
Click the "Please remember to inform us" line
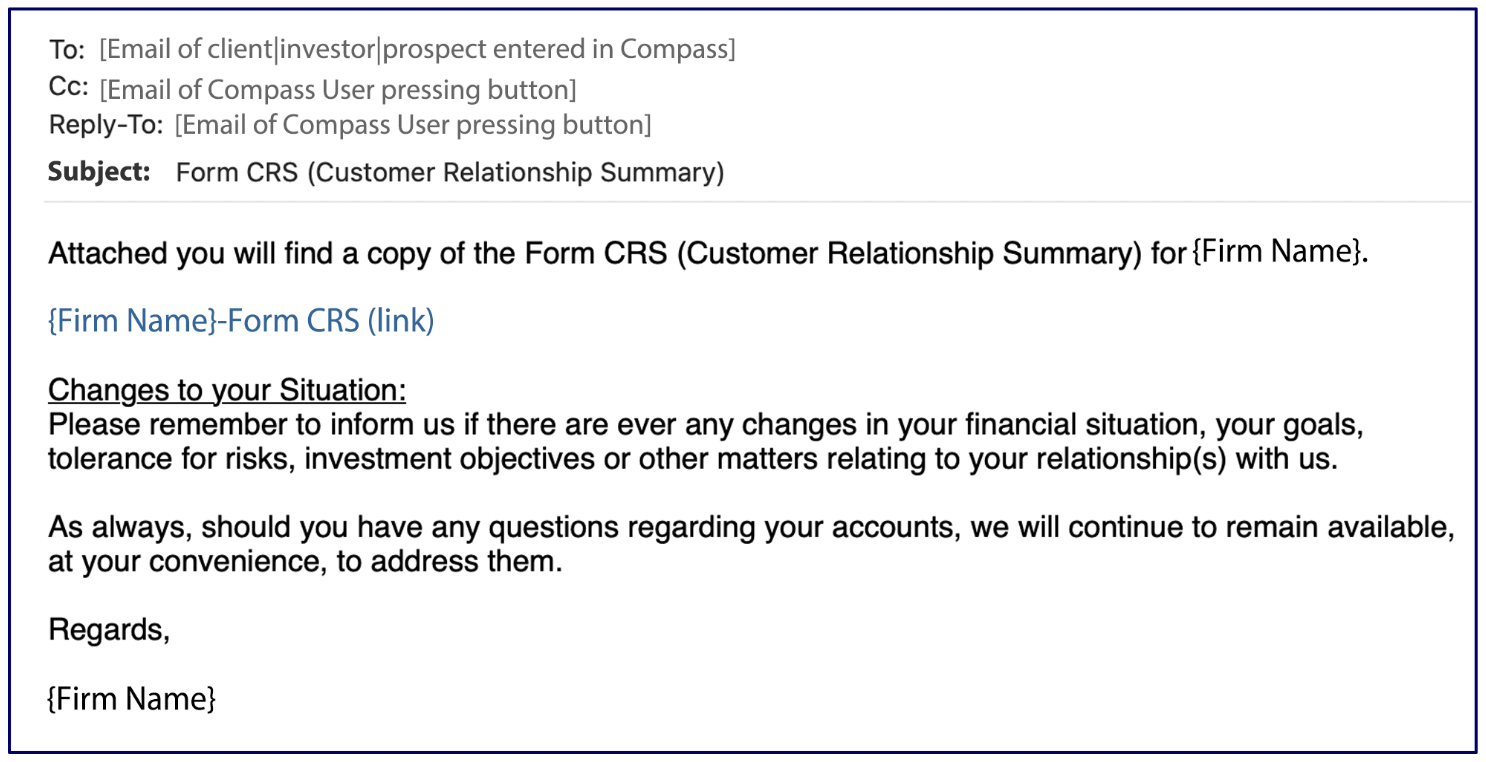705,425
